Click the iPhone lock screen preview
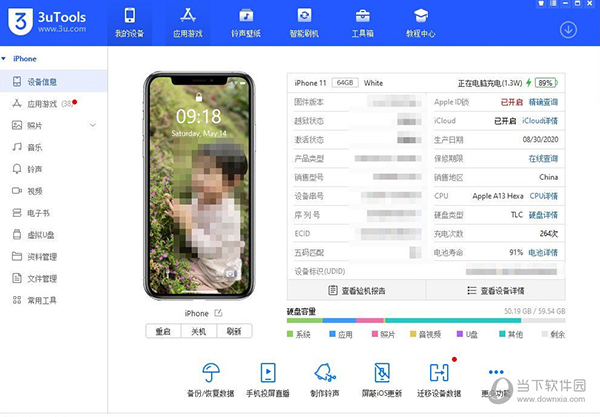 [x=199, y=186]
